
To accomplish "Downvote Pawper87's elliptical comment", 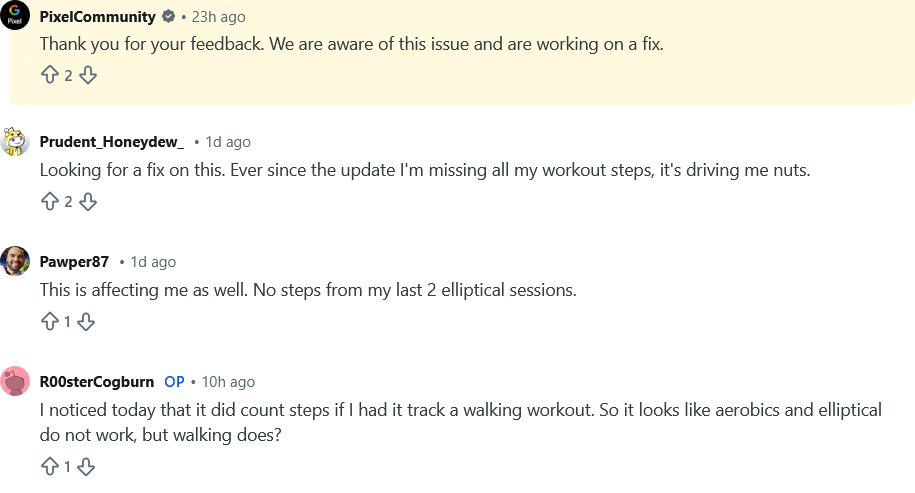I will tap(86, 322).
